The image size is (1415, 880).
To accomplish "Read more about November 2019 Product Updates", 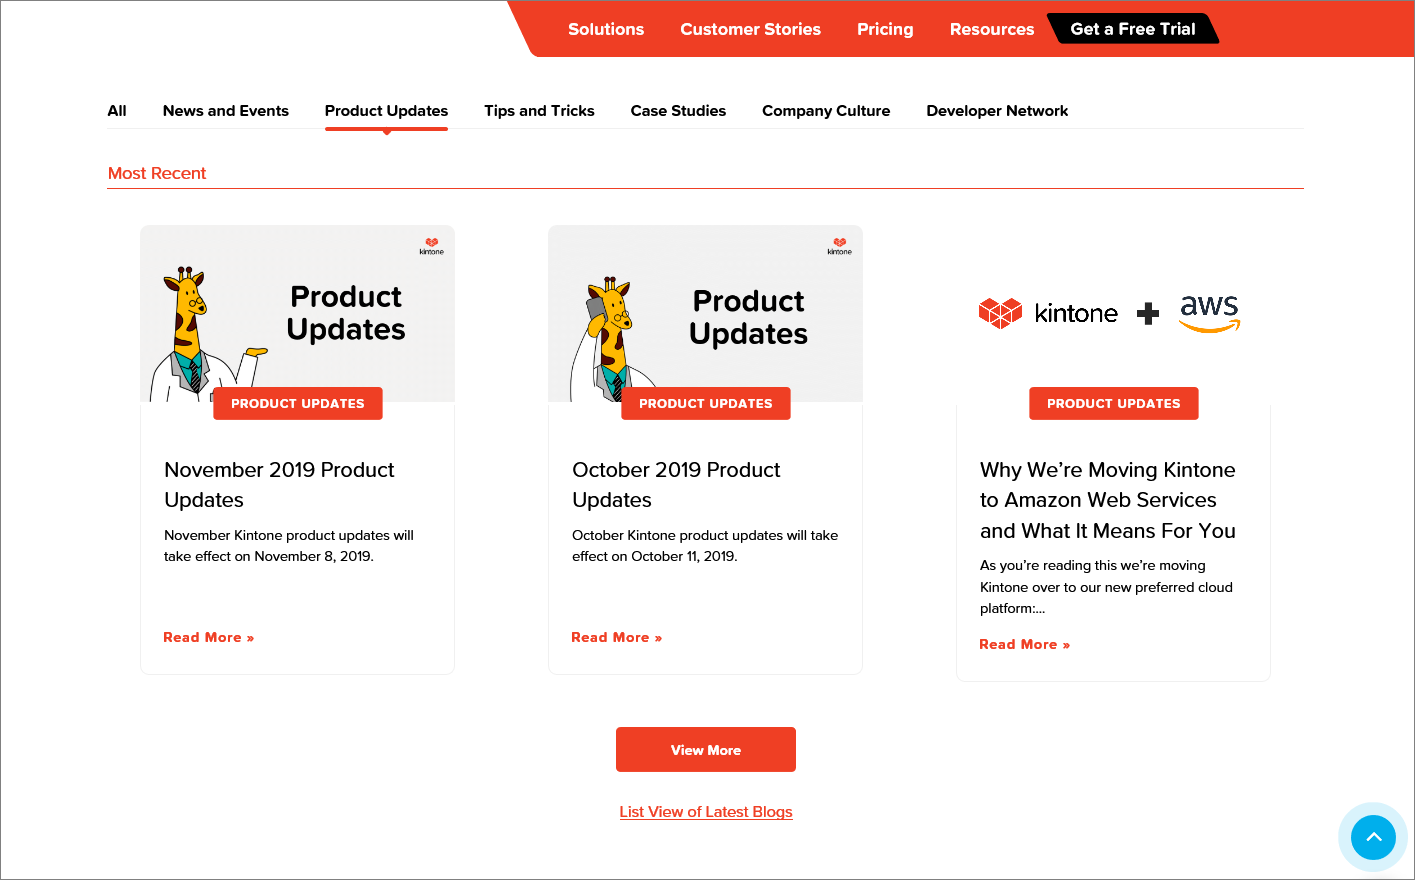I will pos(208,637).
